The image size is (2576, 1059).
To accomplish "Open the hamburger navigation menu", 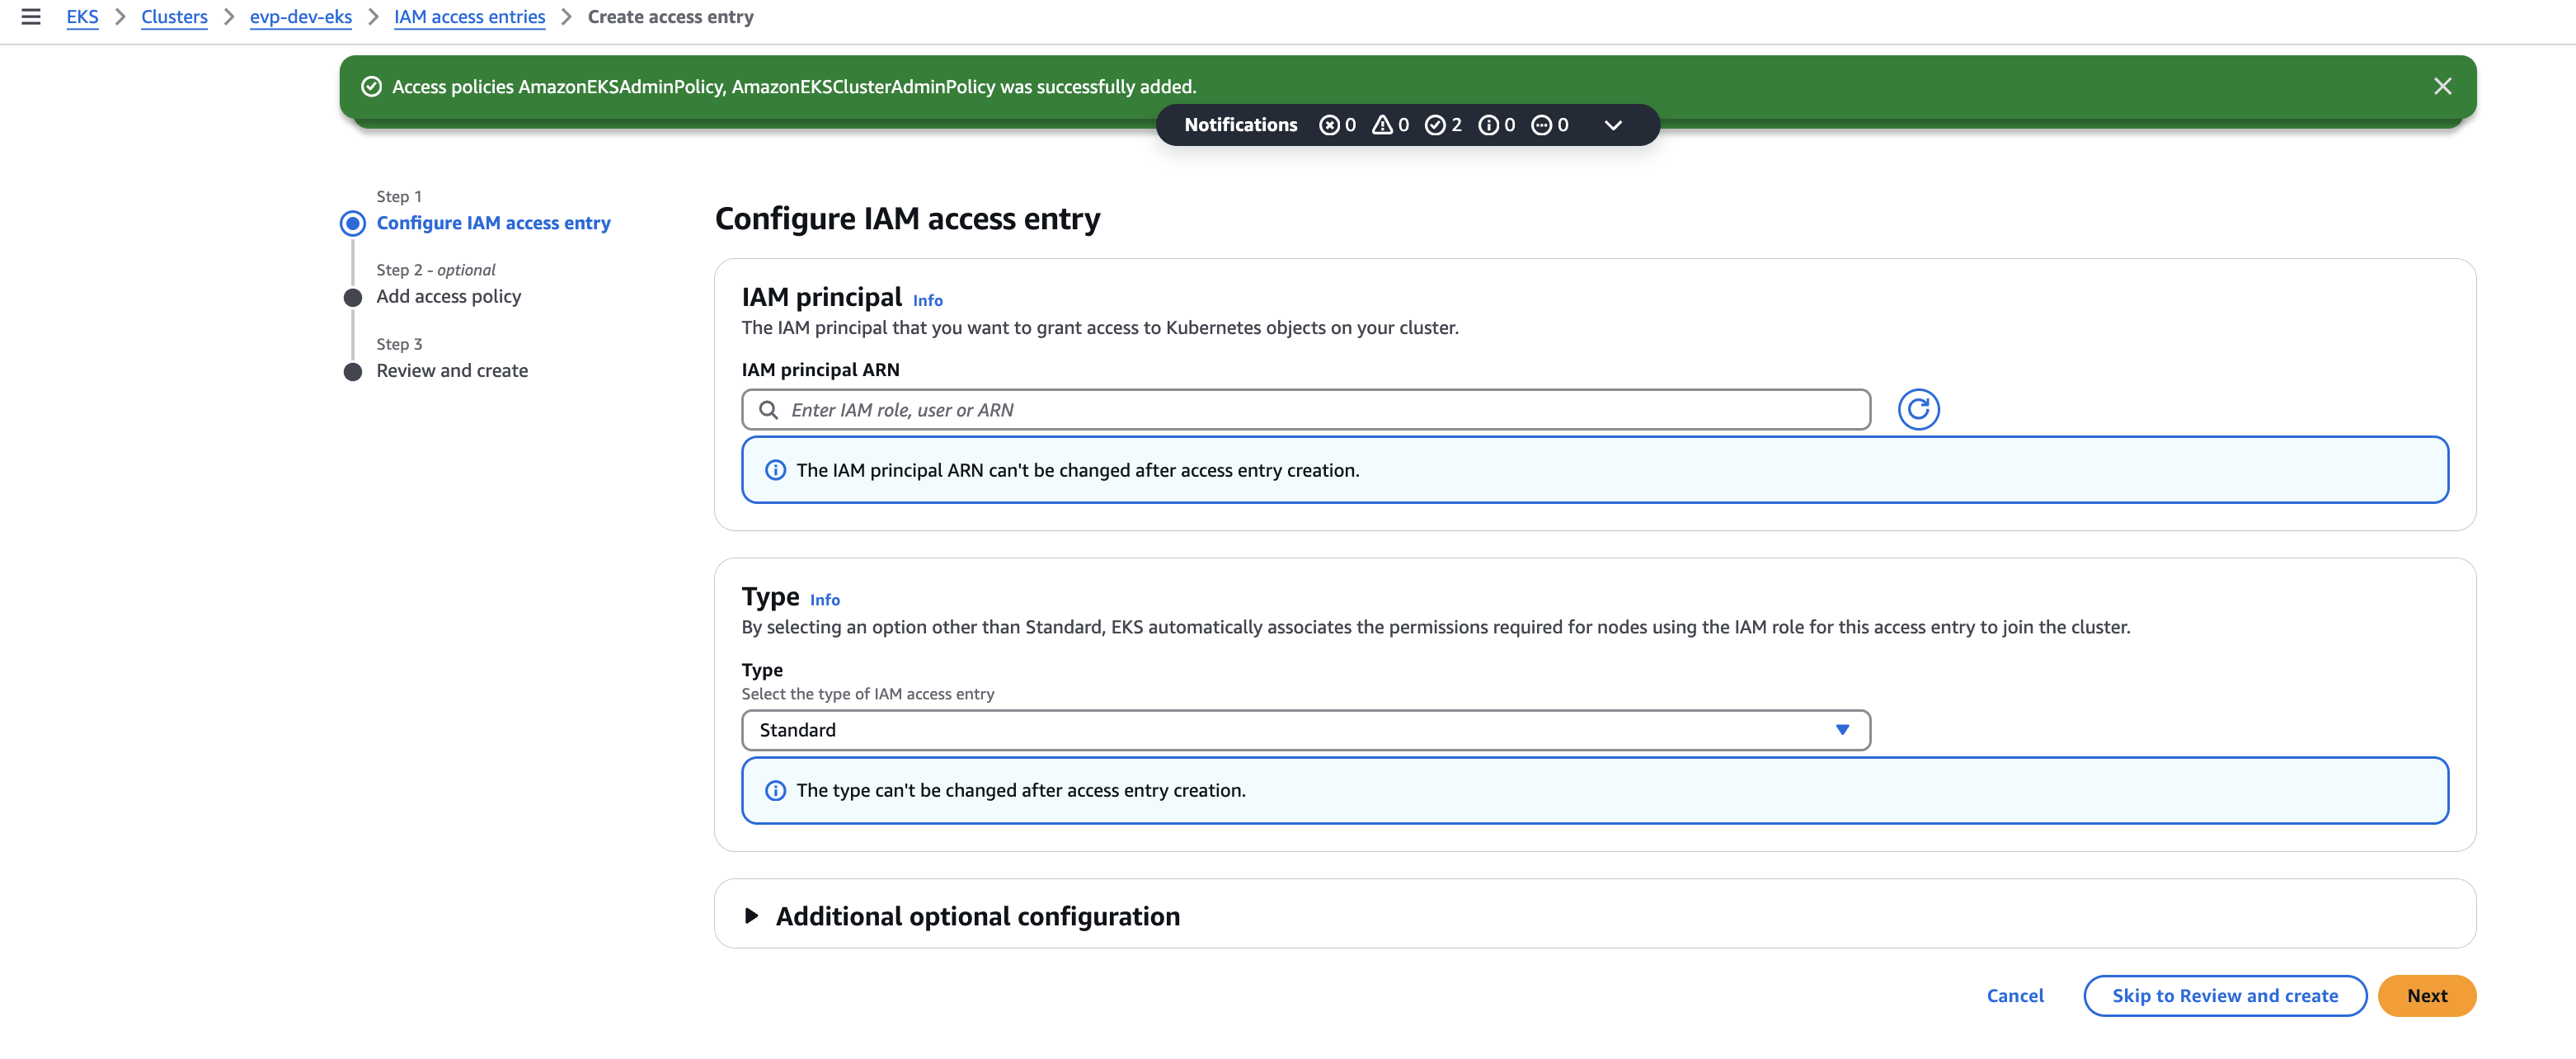I will (x=31, y=17).
